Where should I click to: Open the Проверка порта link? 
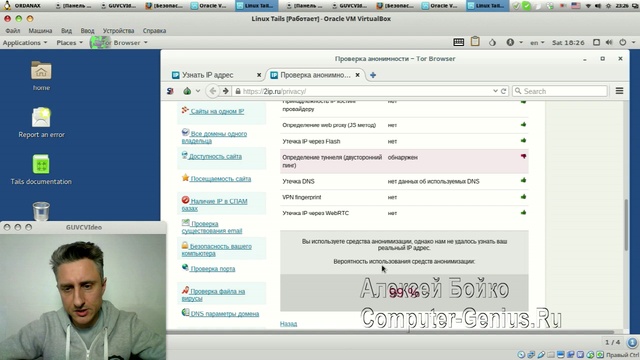(x=213, y=269)
